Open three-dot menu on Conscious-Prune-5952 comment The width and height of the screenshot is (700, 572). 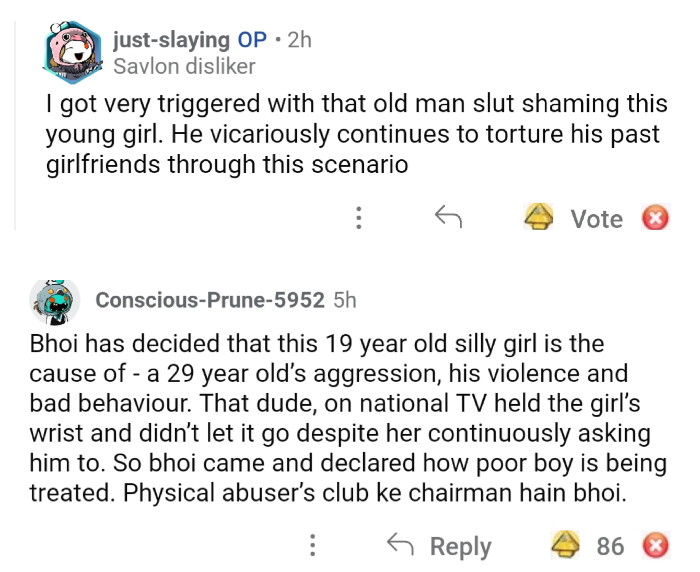point(313,545)
